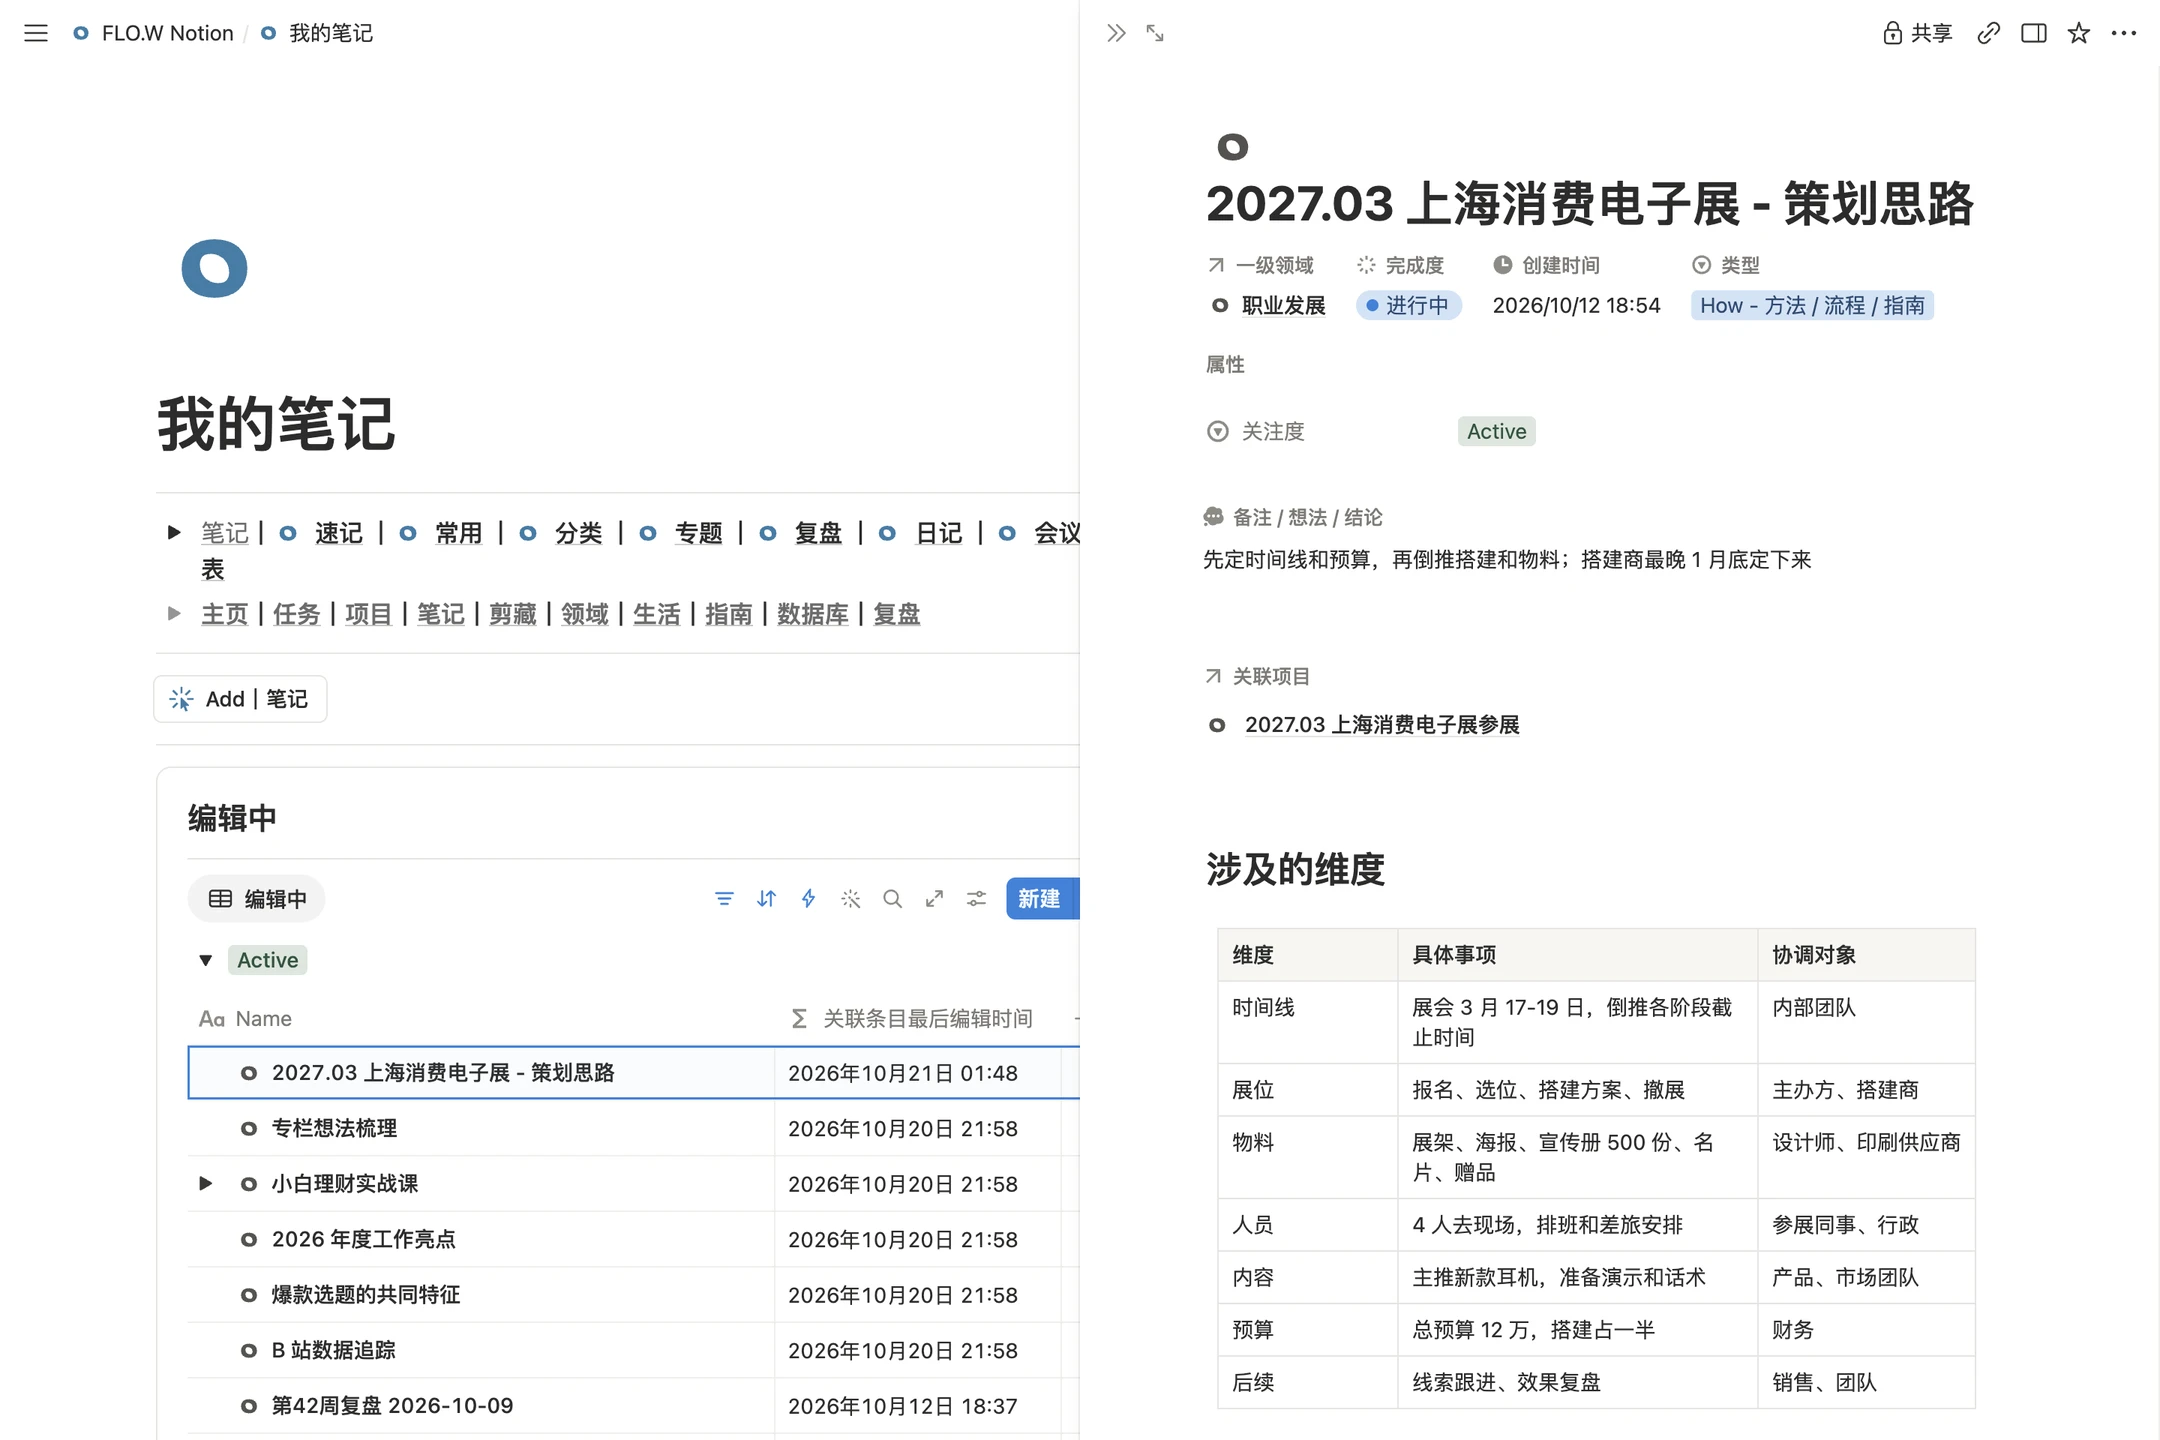Open the side peek page in full view
Screen dimensions: 2160x1440
(1155, 33)
